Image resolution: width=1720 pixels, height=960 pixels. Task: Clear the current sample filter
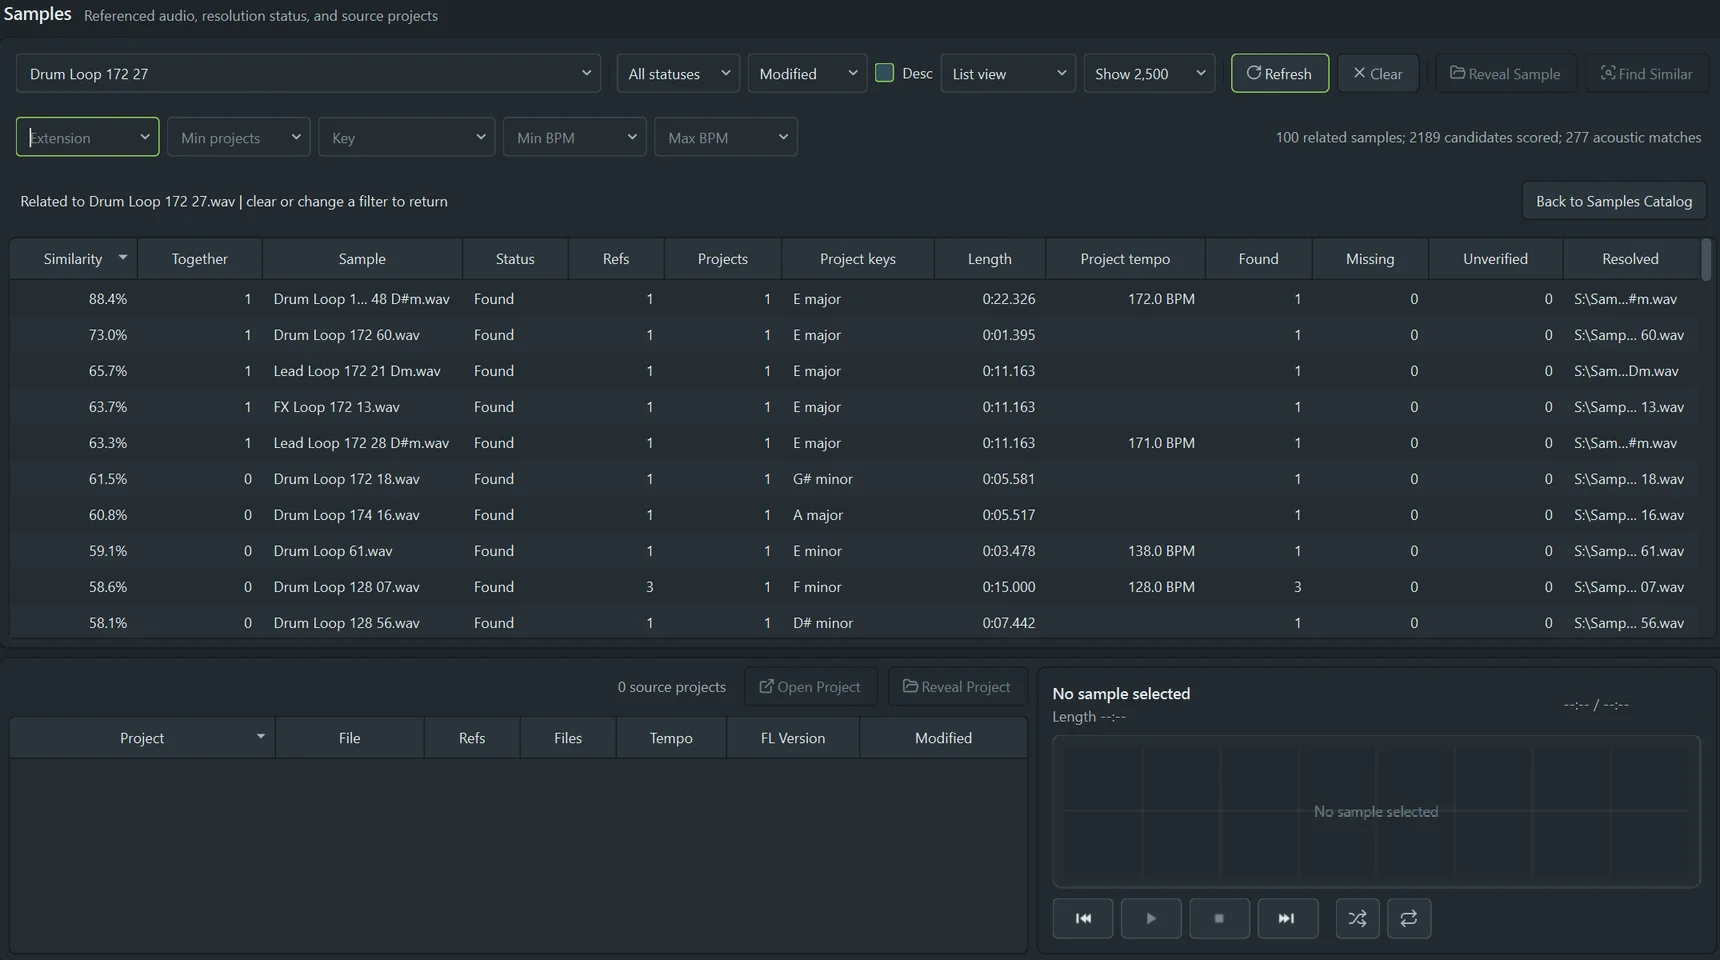click(1378, 73)
